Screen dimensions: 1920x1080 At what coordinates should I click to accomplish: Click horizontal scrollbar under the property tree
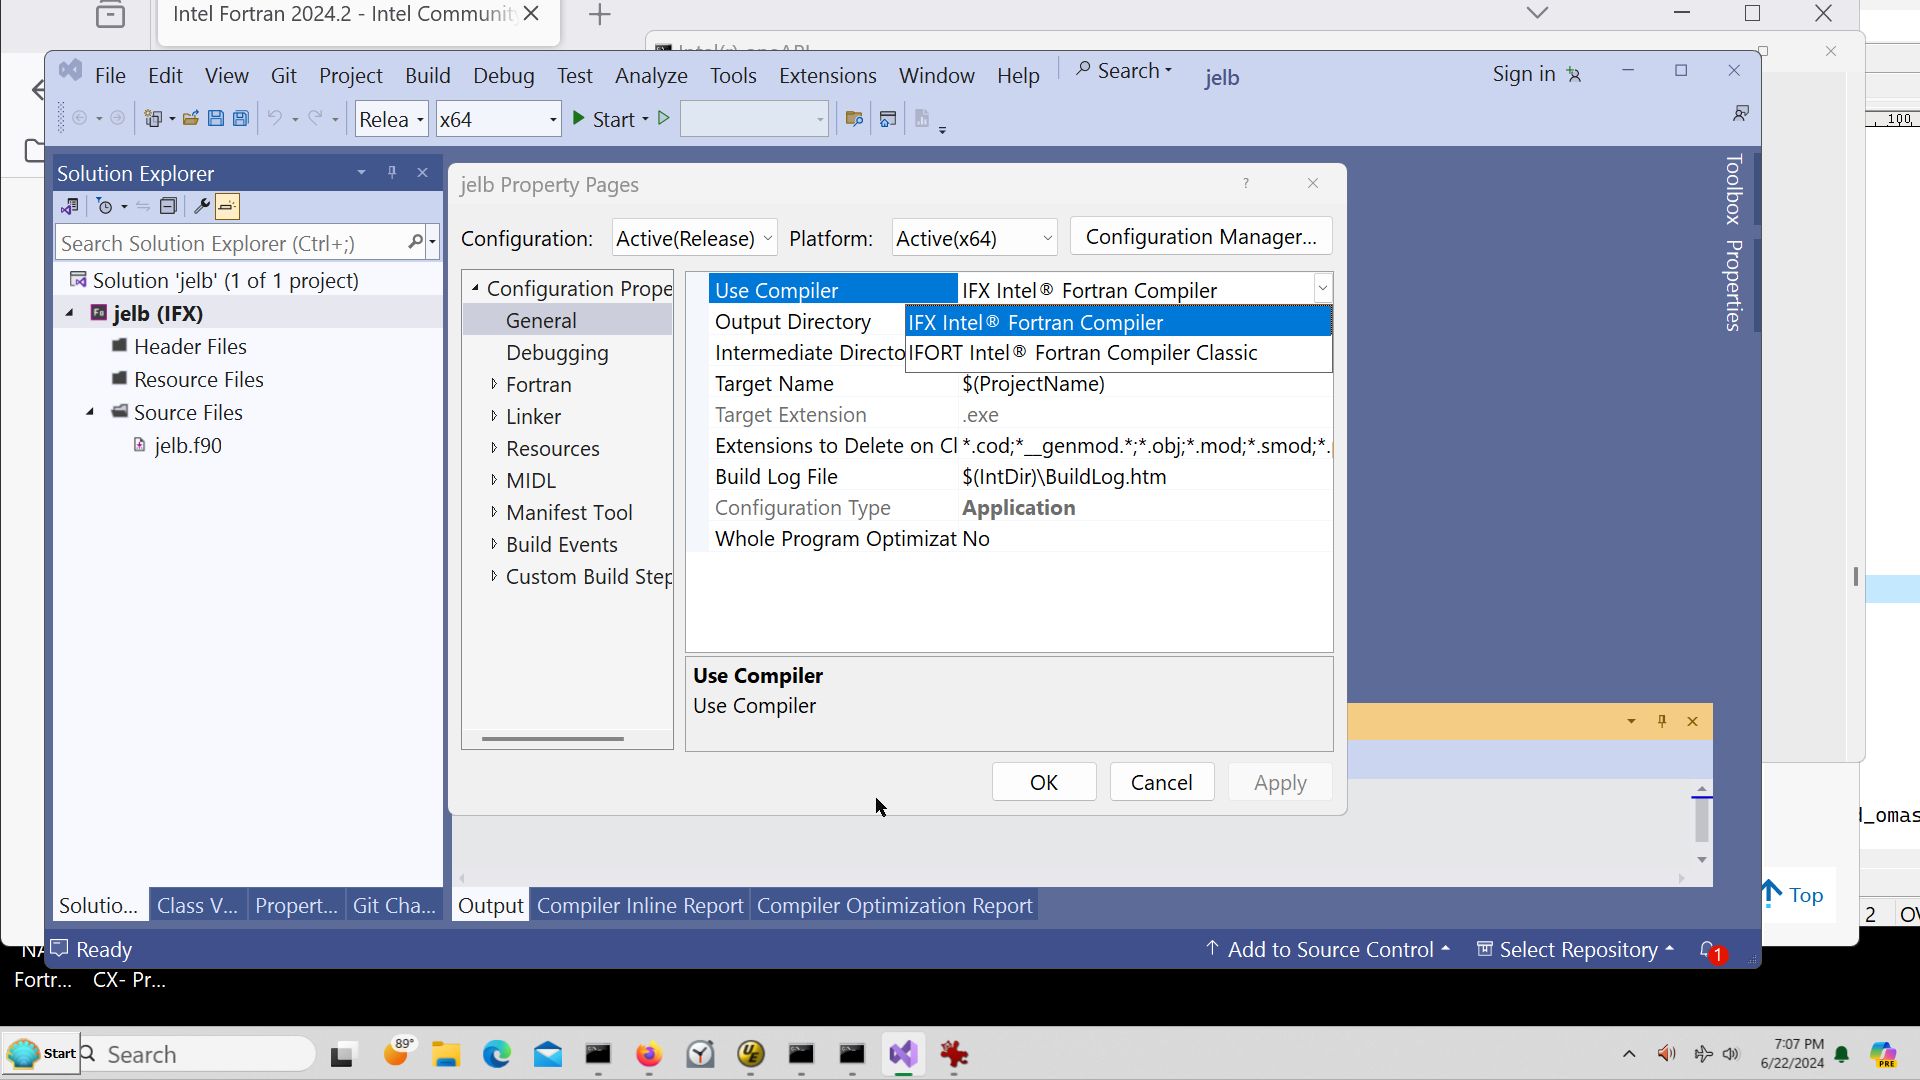point(552,739)
